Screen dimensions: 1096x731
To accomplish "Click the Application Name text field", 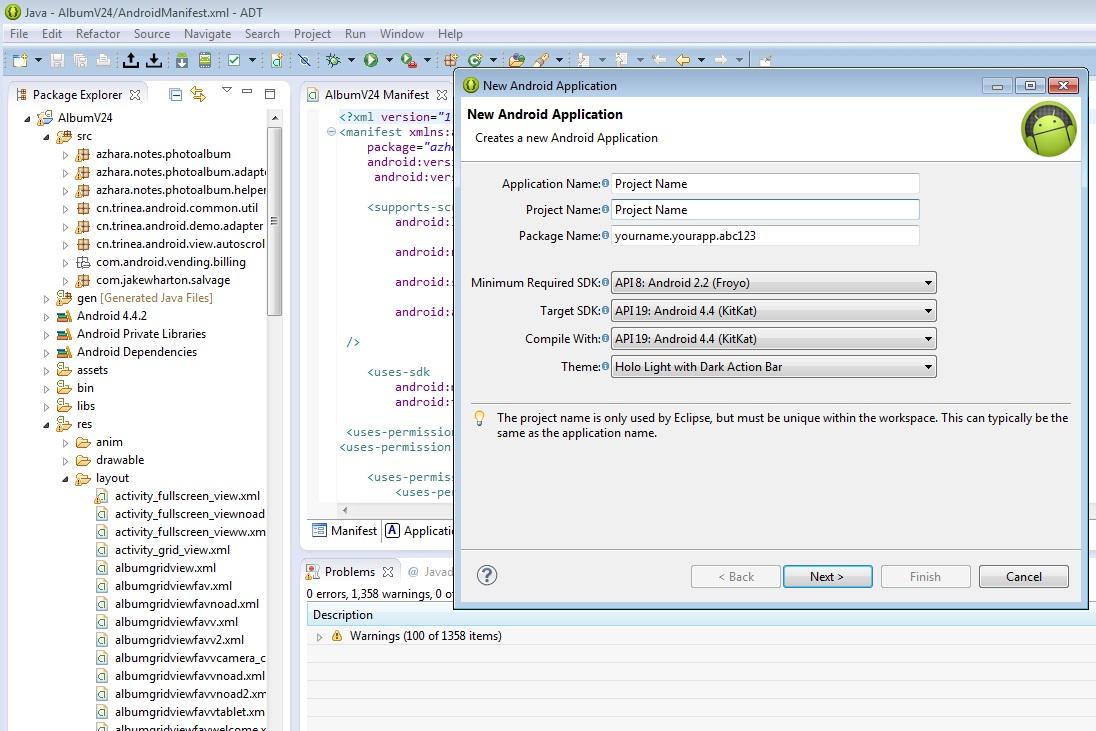I will [x=764, y=184].
